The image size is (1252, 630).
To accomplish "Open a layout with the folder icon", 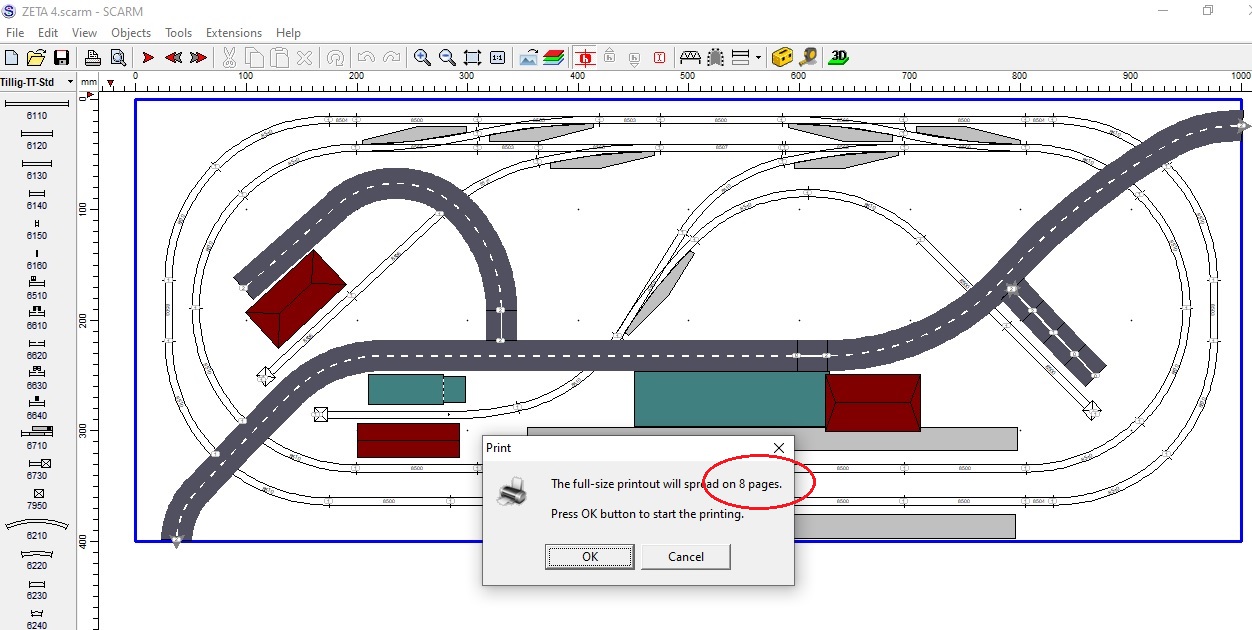I will (37, 58).
